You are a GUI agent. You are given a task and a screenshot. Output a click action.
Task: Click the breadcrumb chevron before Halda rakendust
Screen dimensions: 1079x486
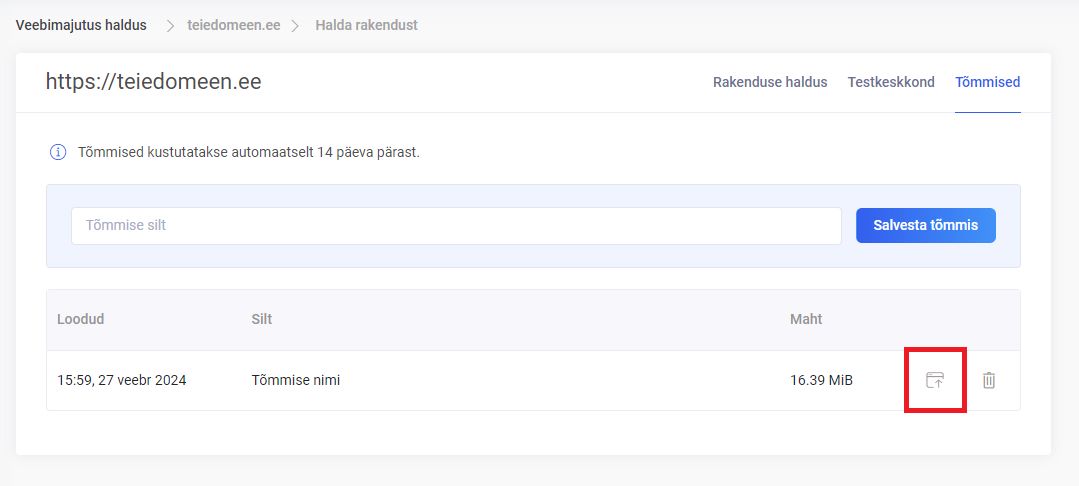click(x=296, y=25)
